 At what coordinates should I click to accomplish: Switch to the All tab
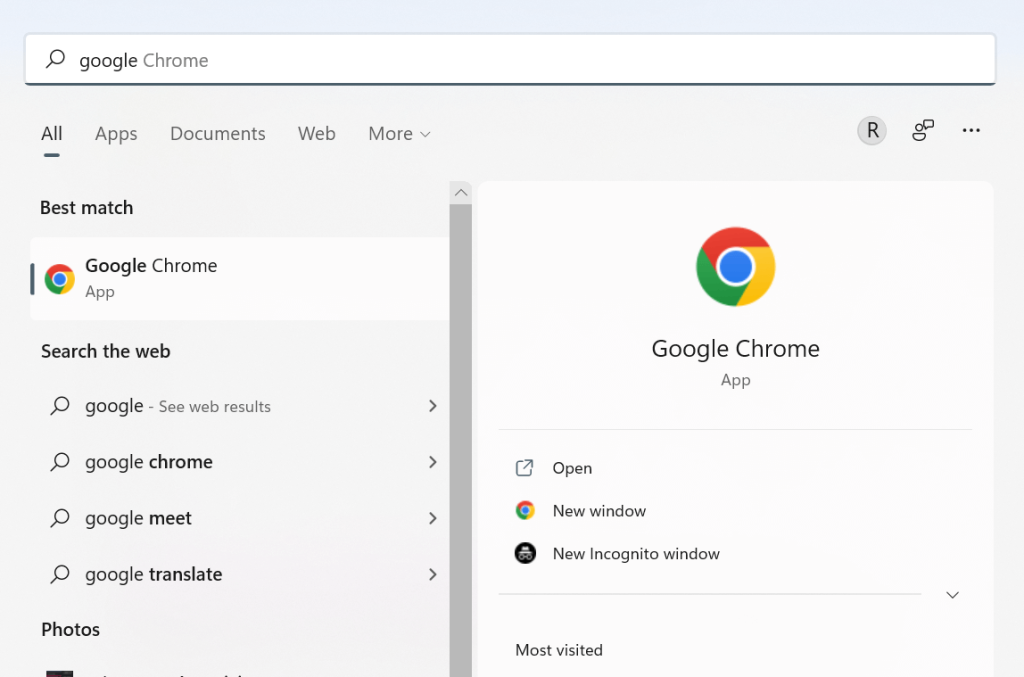[52, 134]
